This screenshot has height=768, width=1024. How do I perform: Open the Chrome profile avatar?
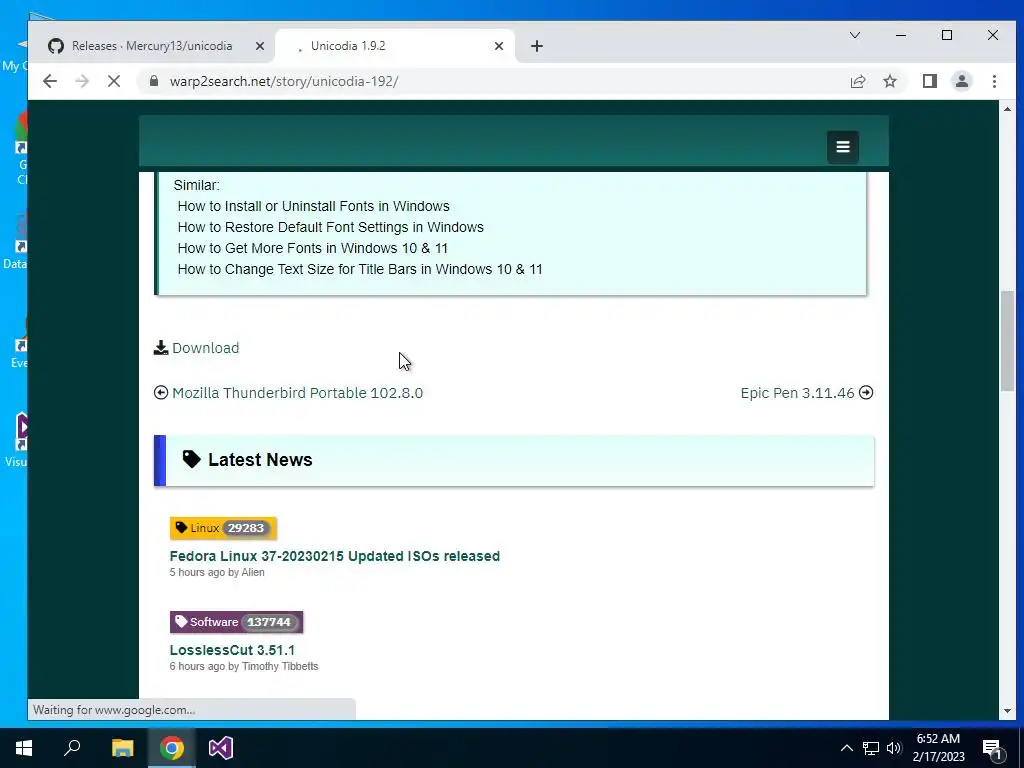[x=961, y=81]
